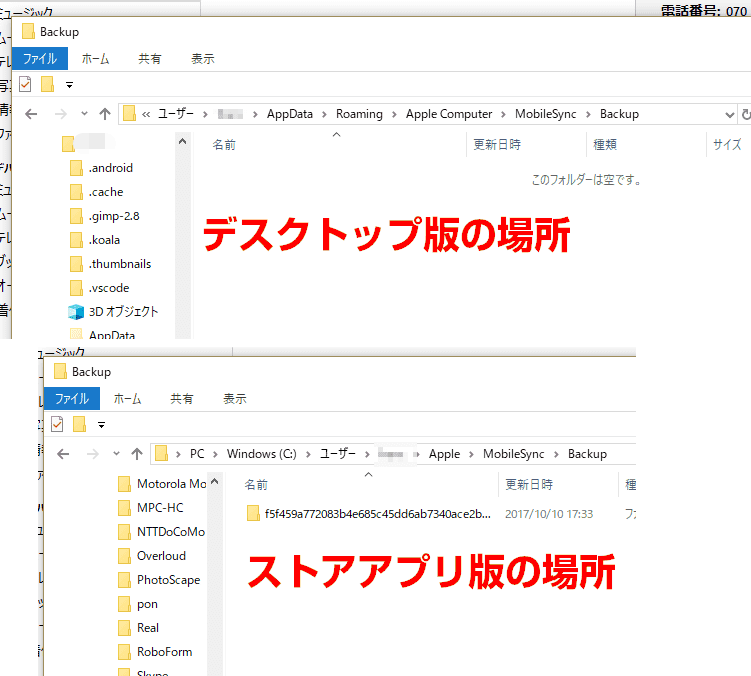Click AppData in top window address bar

[290, 114]
